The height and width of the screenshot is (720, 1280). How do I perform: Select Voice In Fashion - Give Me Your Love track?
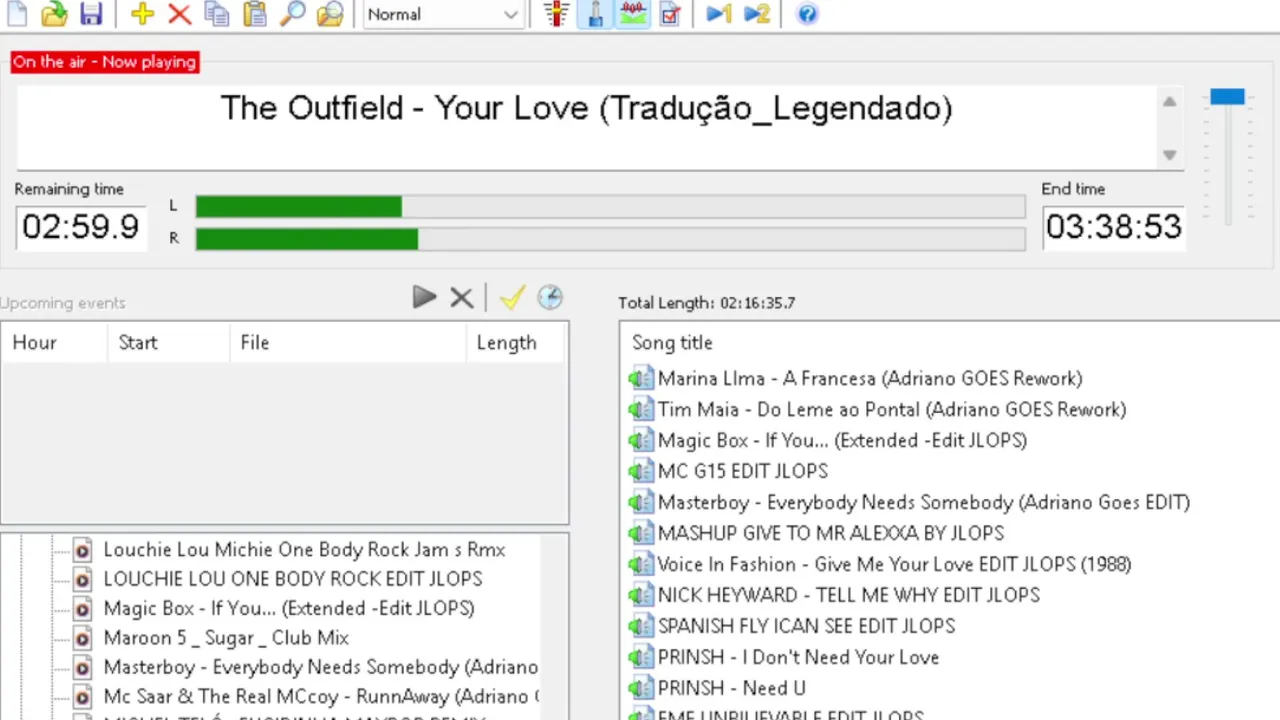(x=894, y=564)
